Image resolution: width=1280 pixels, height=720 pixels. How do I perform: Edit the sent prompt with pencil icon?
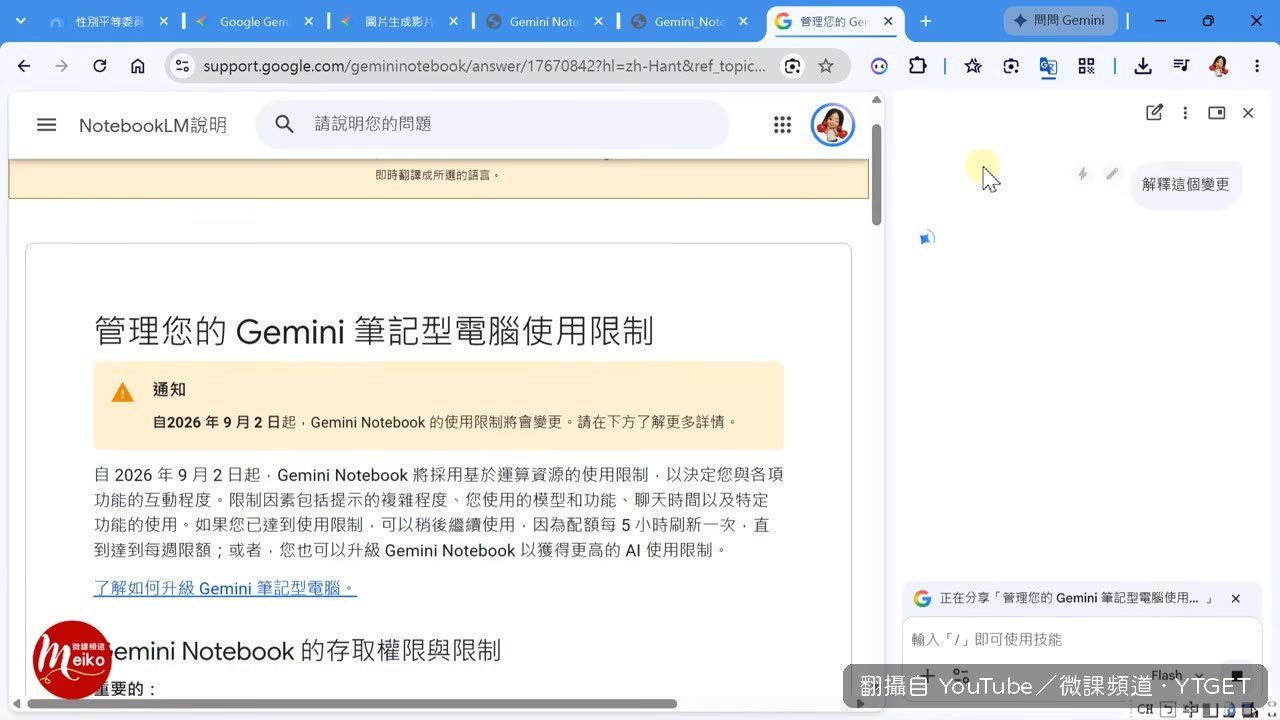click(x=1112, y=174)
